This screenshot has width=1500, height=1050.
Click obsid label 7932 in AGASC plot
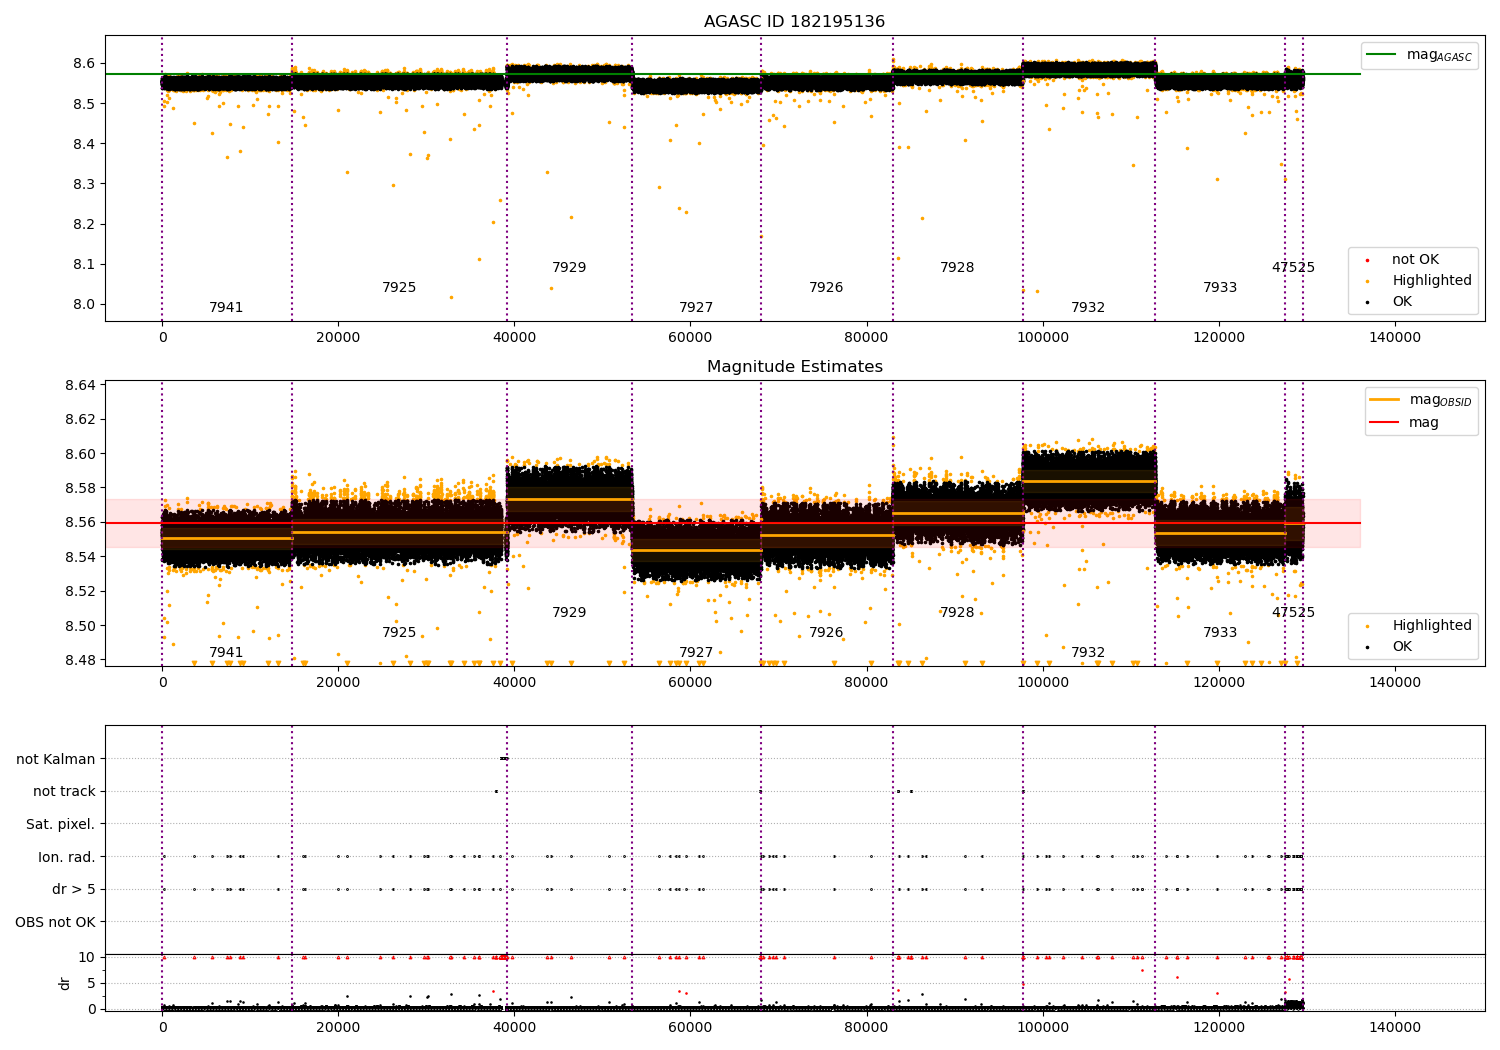(1088, 308)
